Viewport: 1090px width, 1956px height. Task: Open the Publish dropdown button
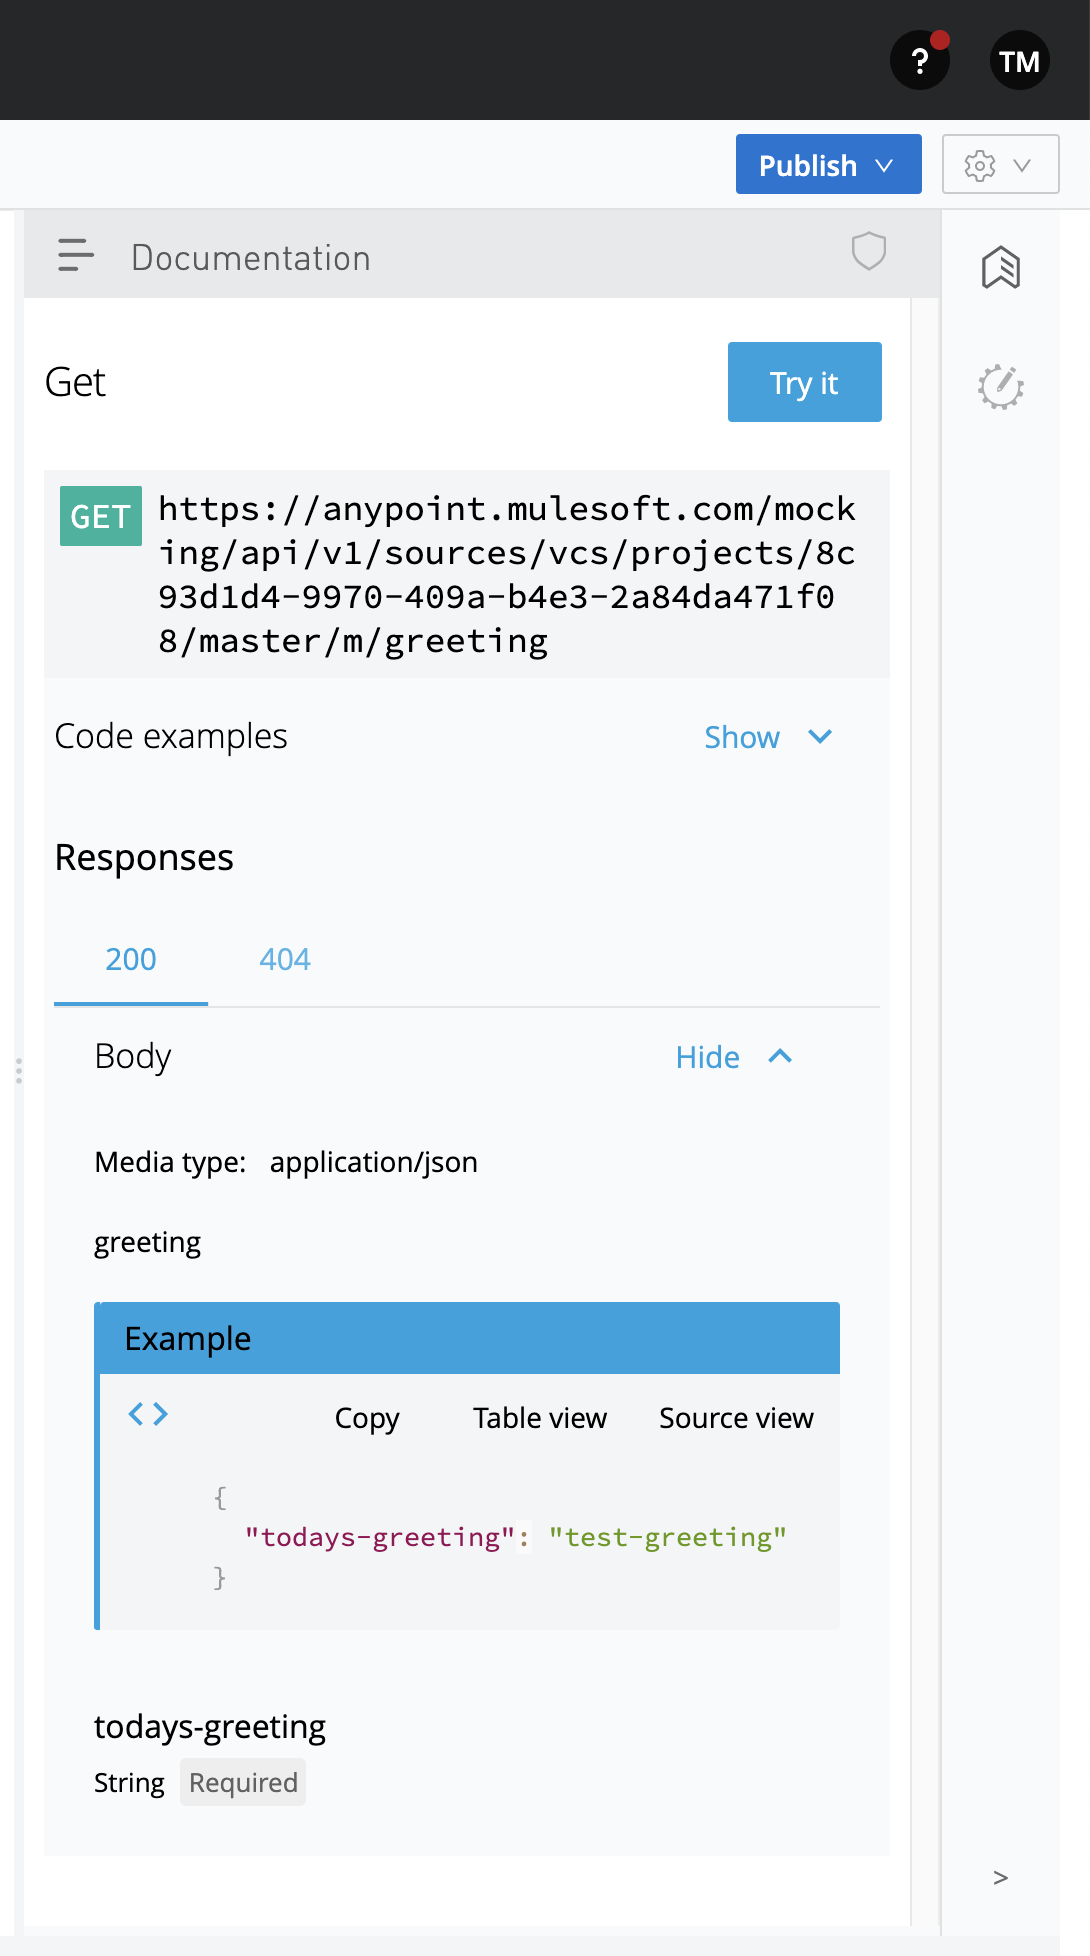click(828, 165)
